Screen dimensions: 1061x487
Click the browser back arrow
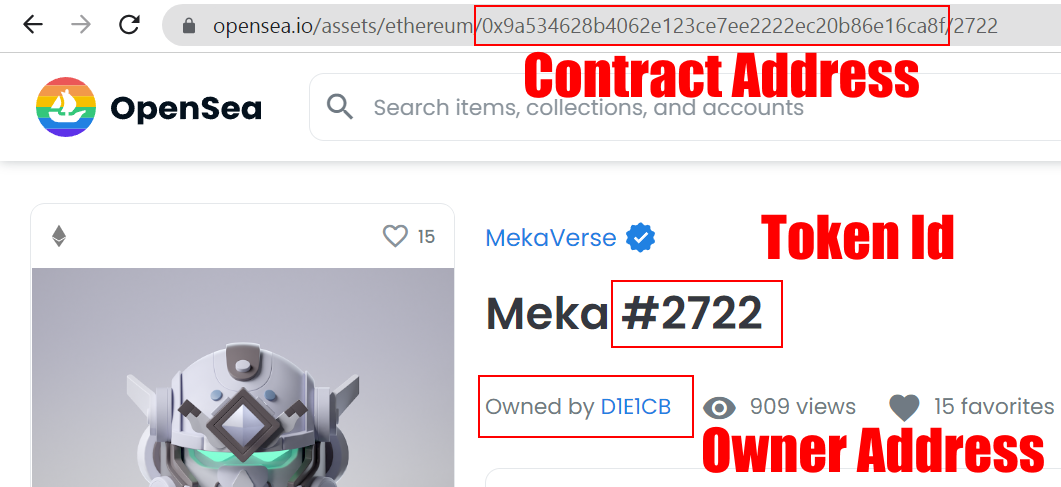click(x=32, y=25)
